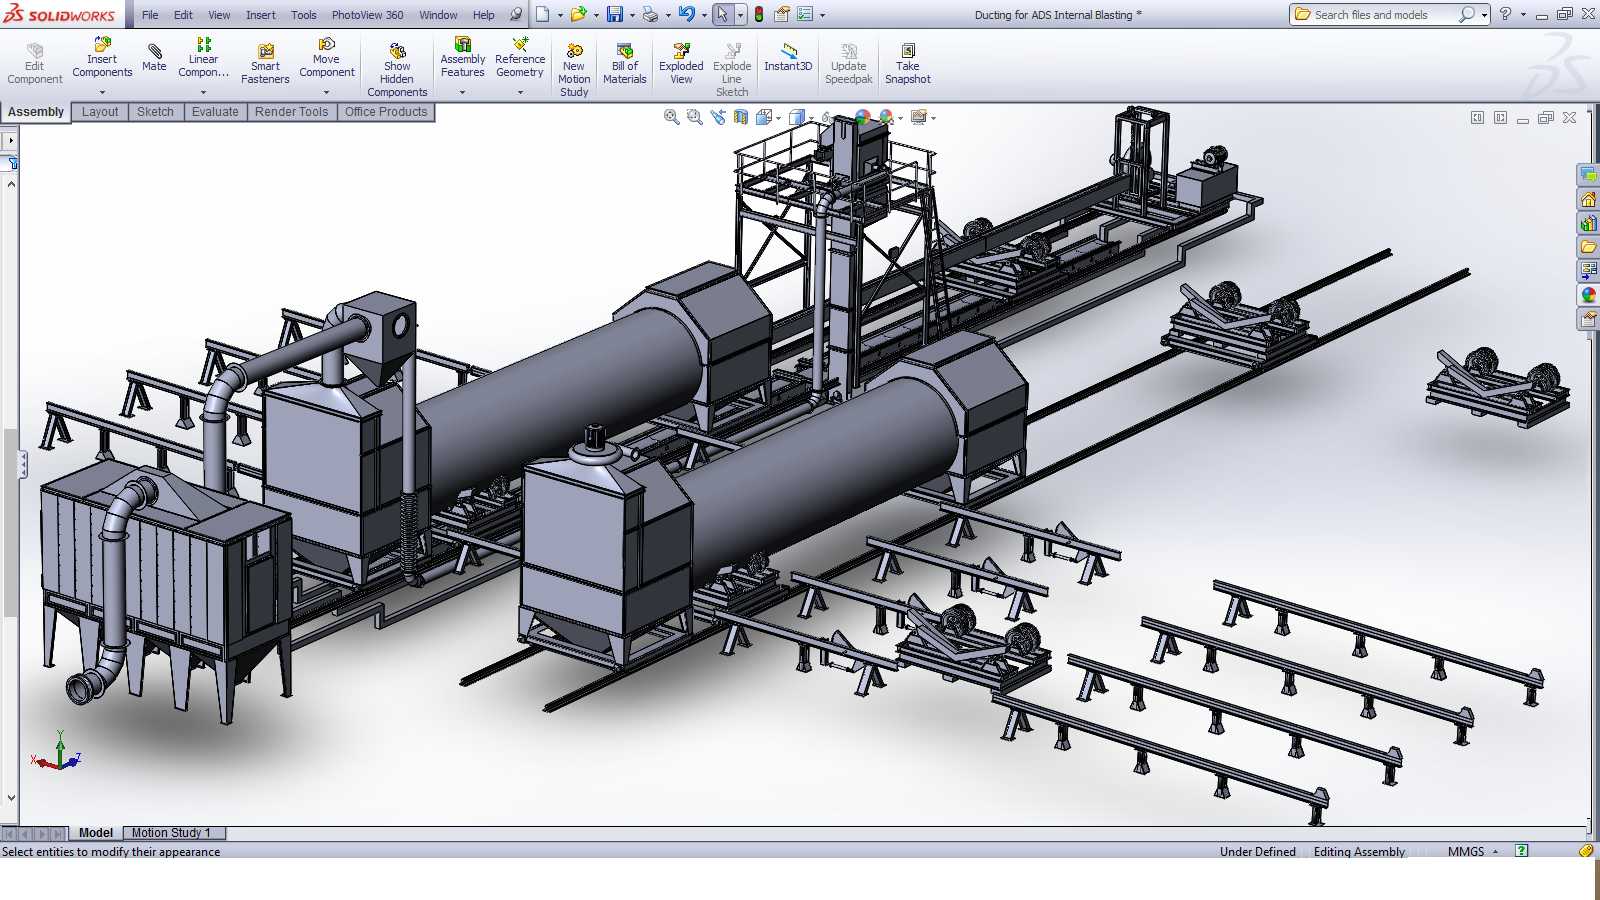Save the document with the floppy icon
This screenshot has width=1600, height=900.
[x=615, y=14]
